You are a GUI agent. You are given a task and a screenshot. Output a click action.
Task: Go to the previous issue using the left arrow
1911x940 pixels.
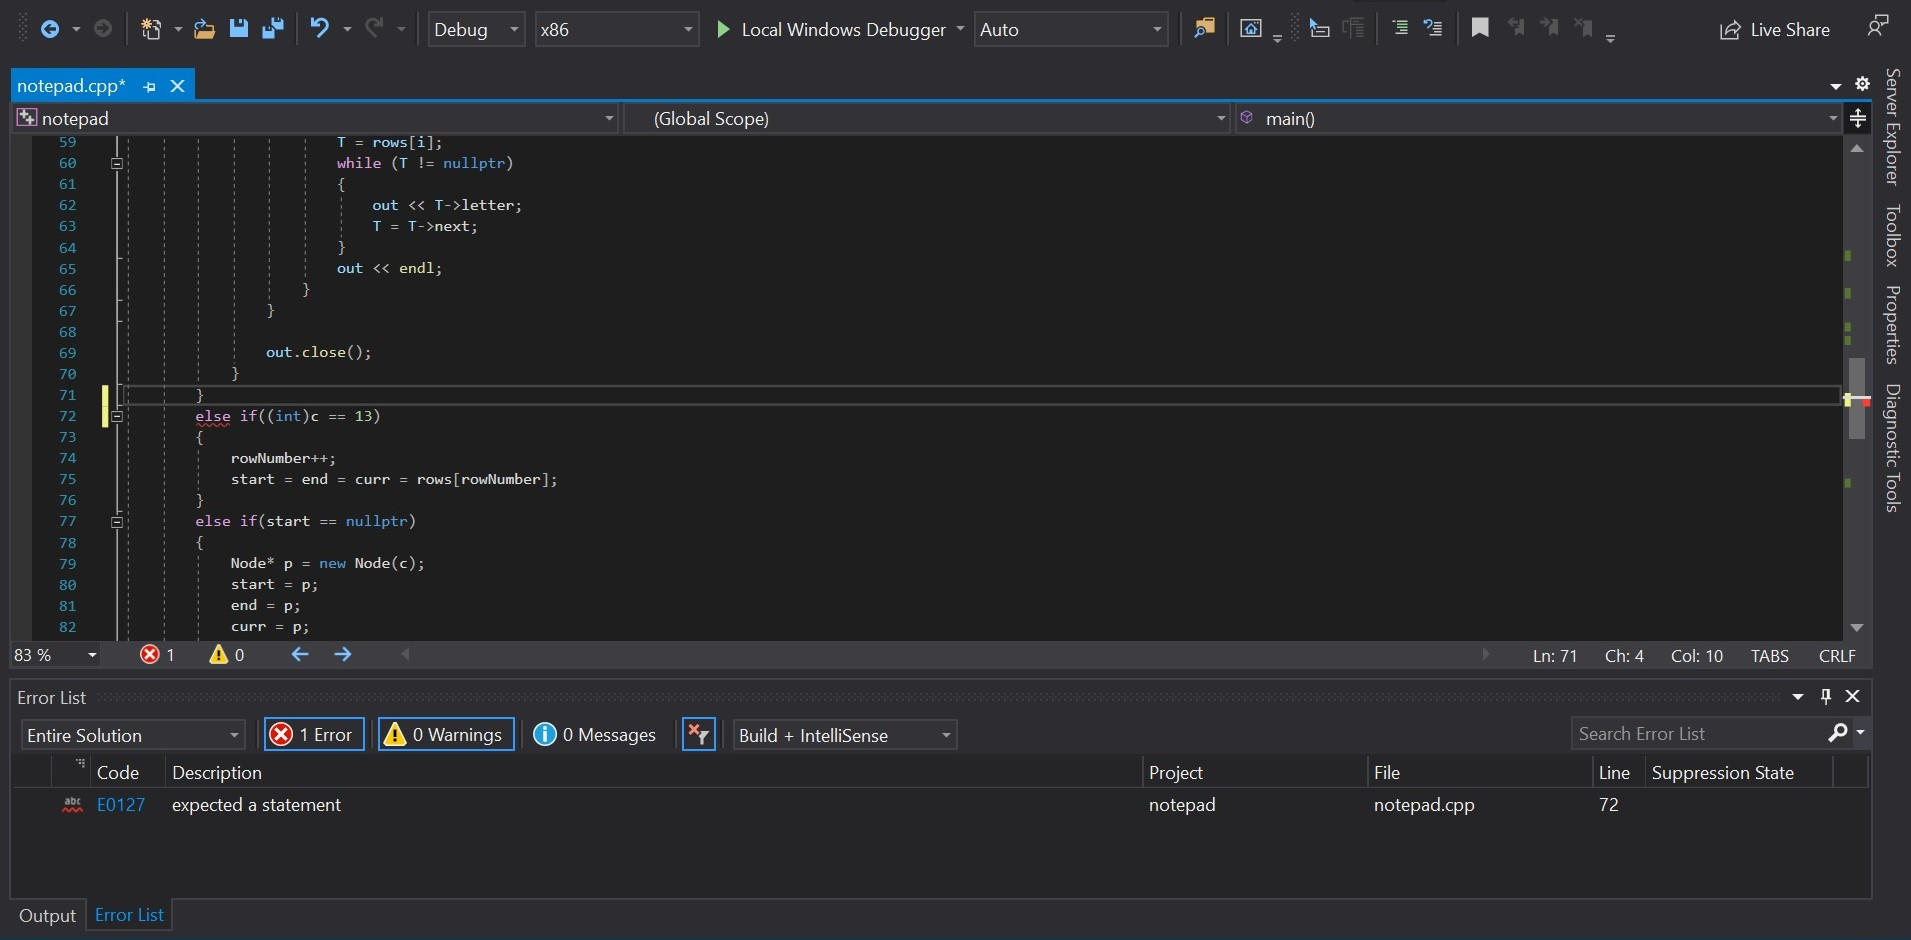[300, 654]
